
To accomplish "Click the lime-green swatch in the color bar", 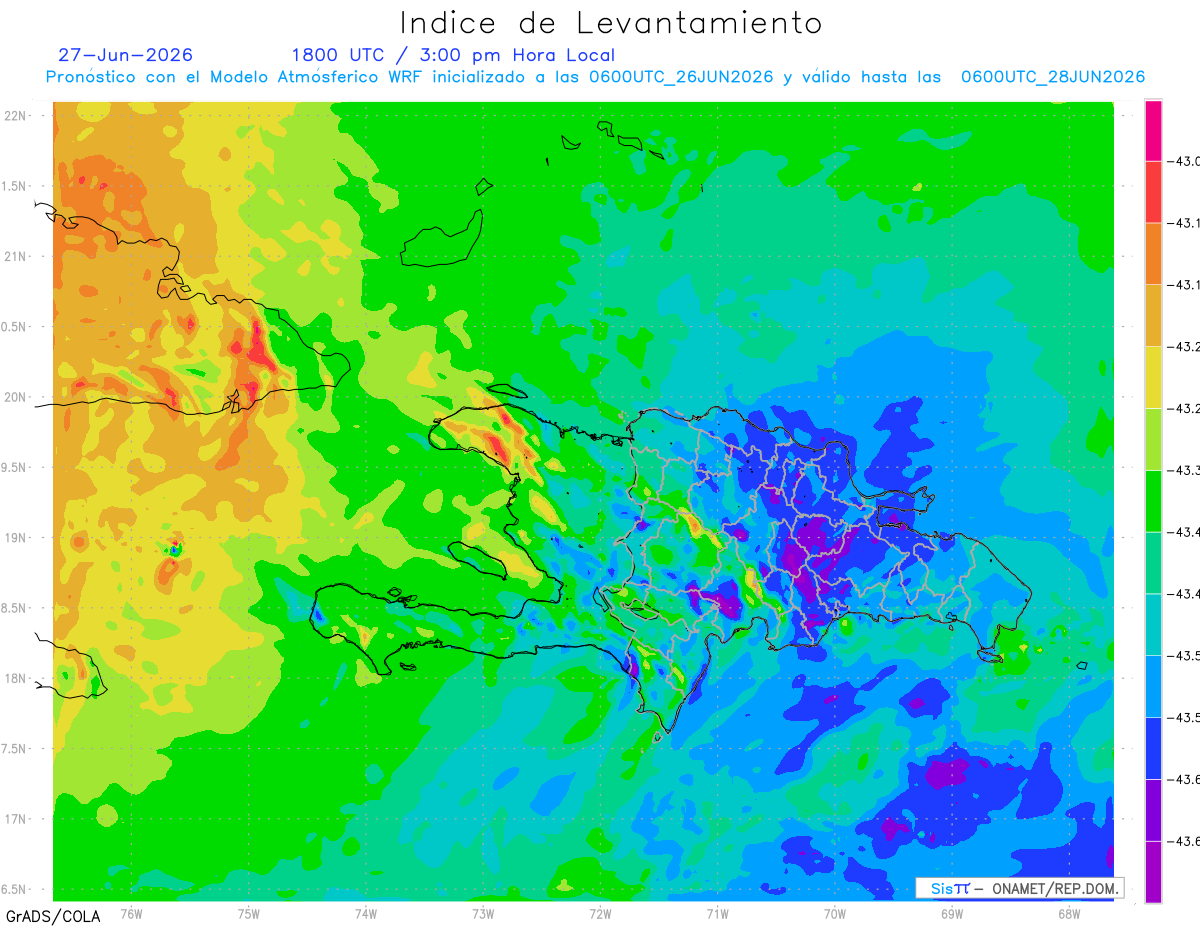I will point(1153,438).
